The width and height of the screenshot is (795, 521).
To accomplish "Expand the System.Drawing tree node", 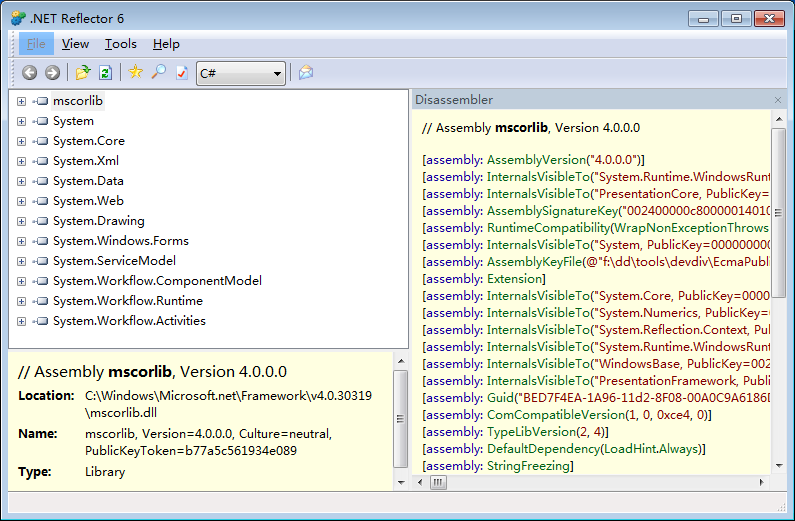I will (x=21, y=221).
